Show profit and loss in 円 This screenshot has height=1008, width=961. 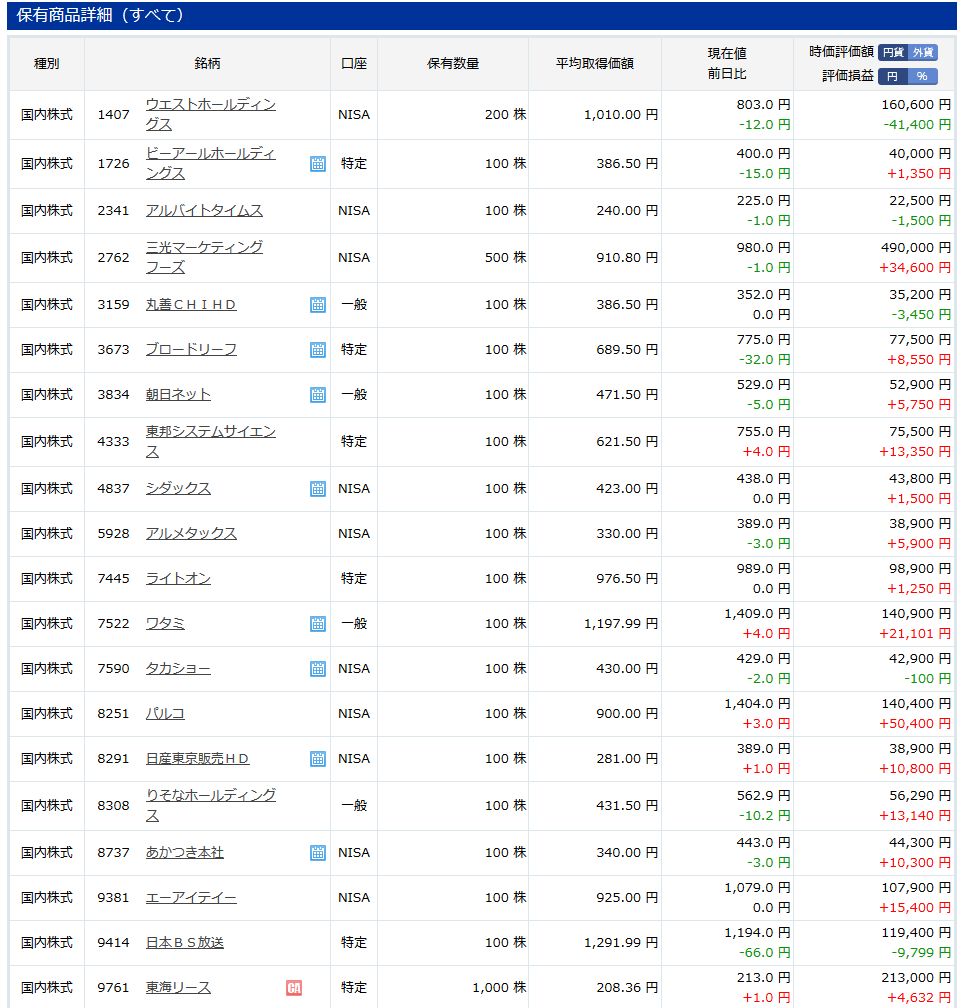pyautogui.click(x=893, y=76)
